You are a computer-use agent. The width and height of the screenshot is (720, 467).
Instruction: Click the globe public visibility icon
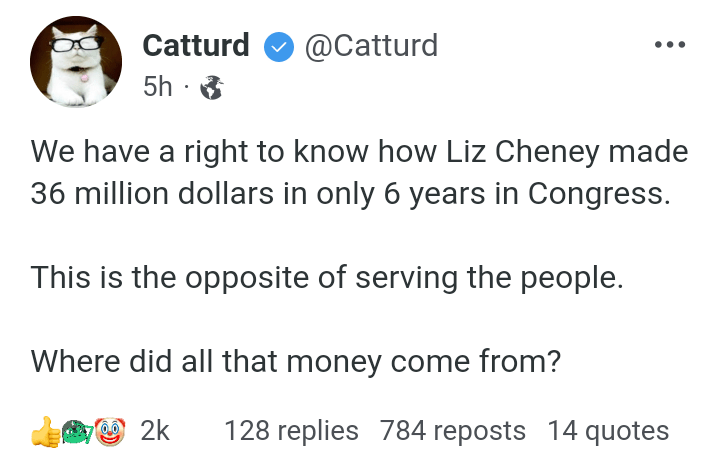pos(211,88)
